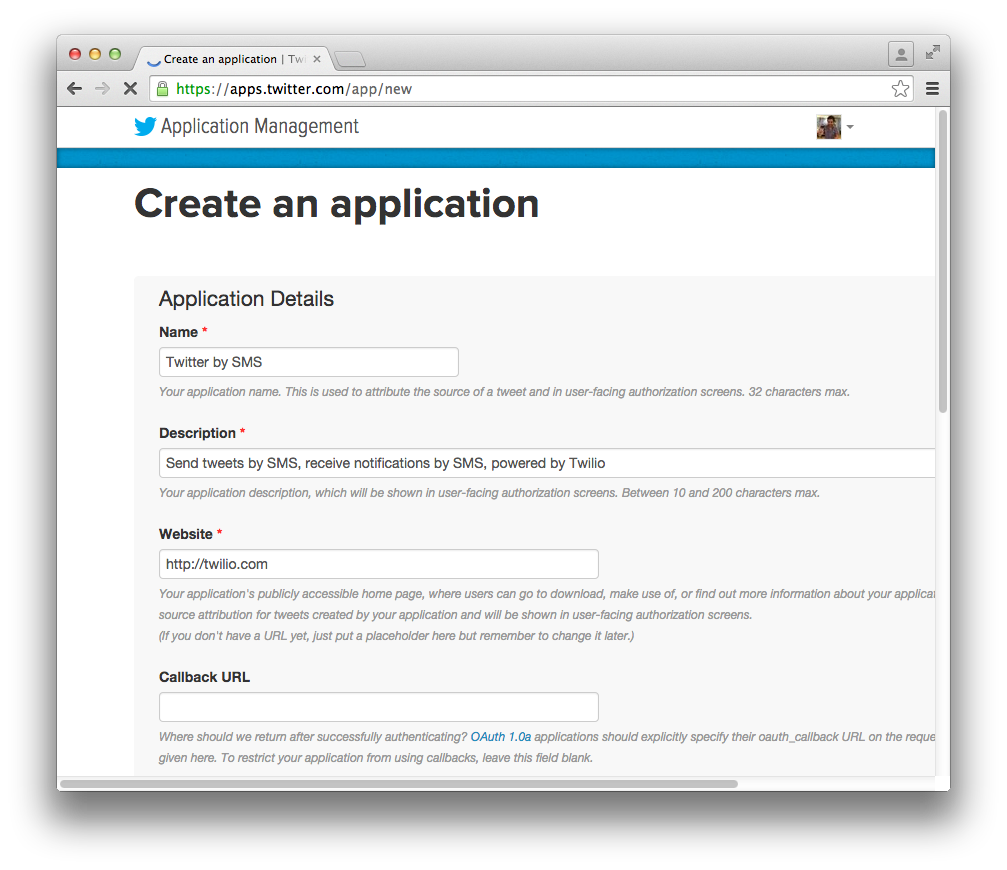
Task: Click the user avatar thumbnail
Action: coord(828,127)
